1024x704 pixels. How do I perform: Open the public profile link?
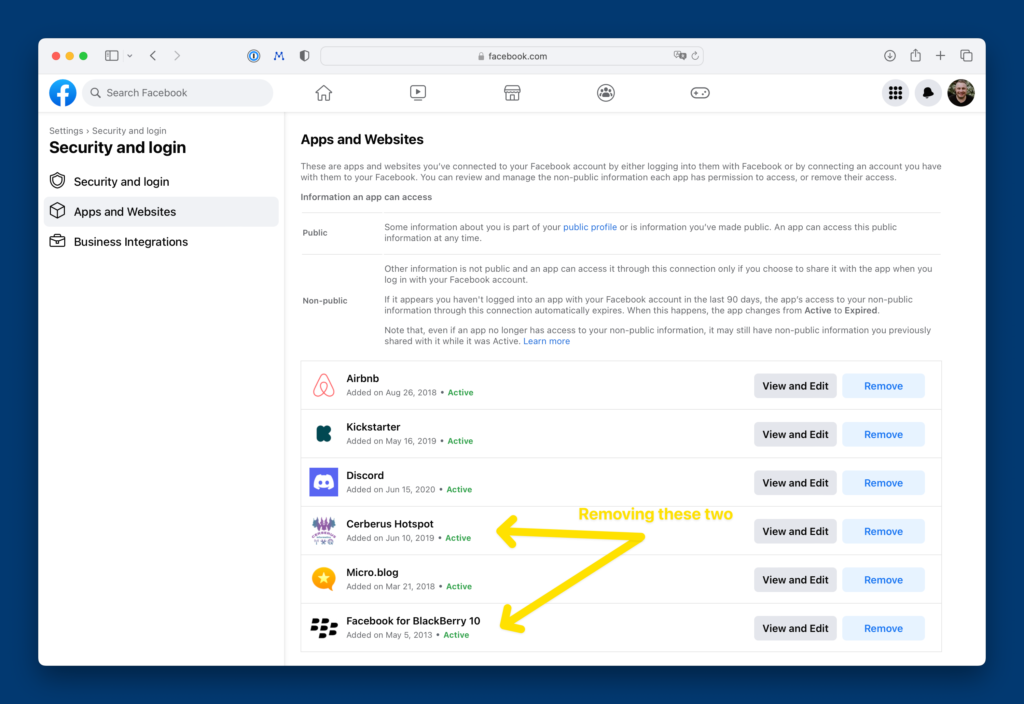point(589,227)
